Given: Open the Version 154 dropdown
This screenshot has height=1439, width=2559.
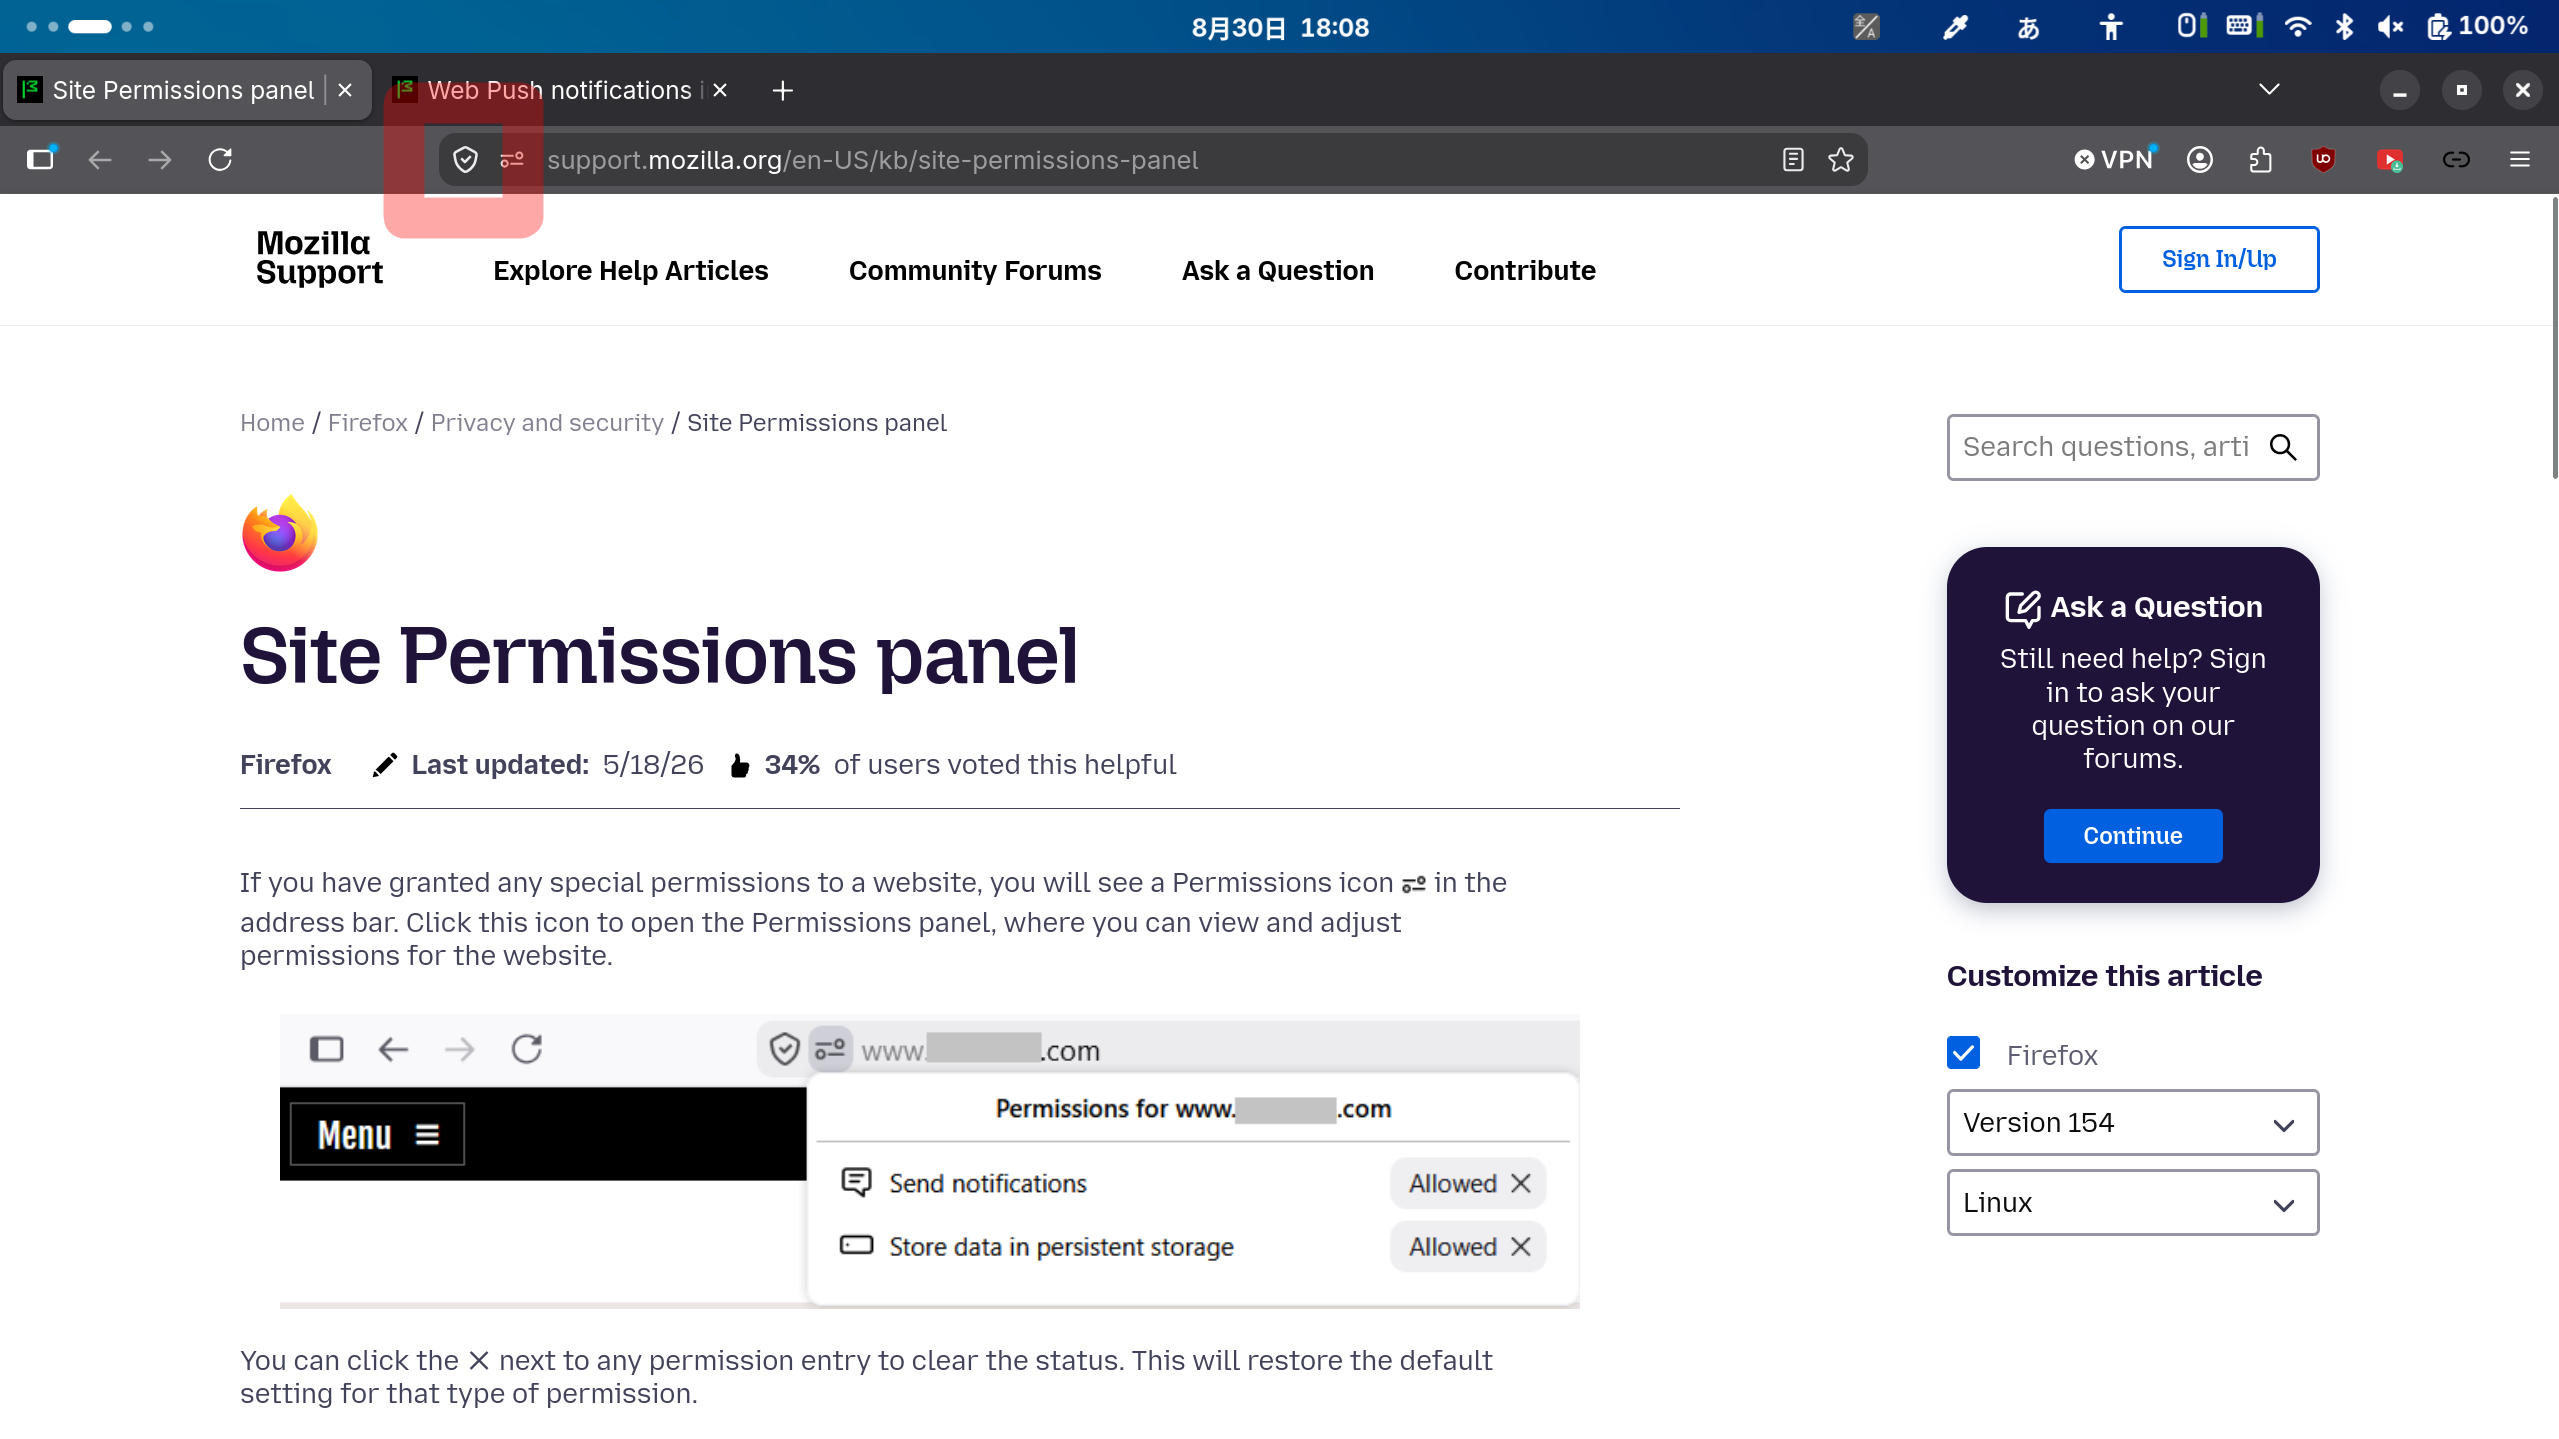Looking at the screenshot, I should pyautogui.click(x=2132, y=1123).
